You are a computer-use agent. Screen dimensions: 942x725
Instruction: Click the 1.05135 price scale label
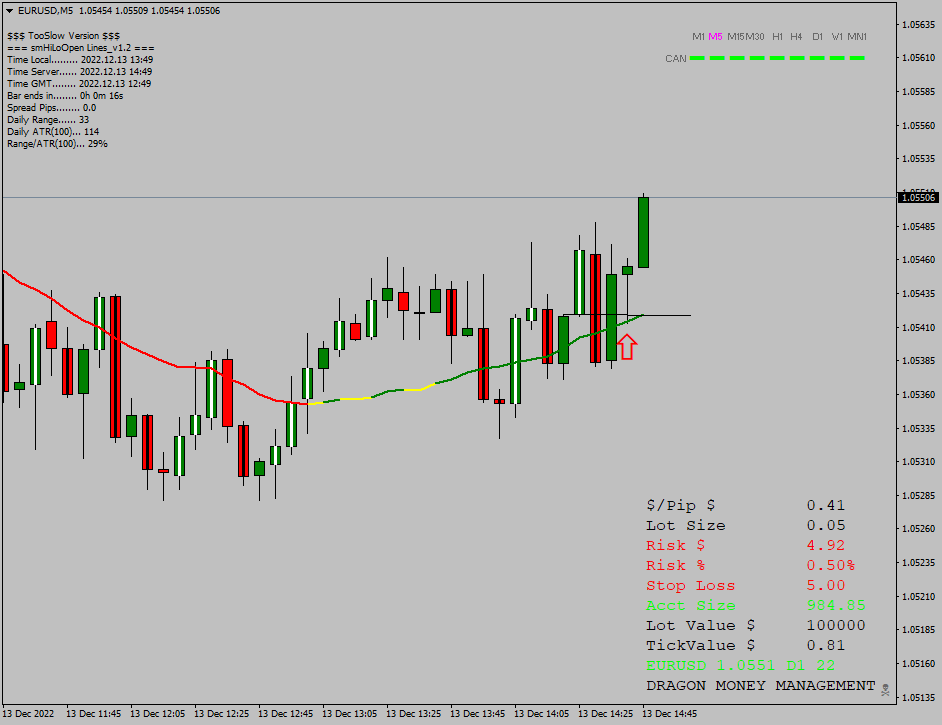[919, 697]
